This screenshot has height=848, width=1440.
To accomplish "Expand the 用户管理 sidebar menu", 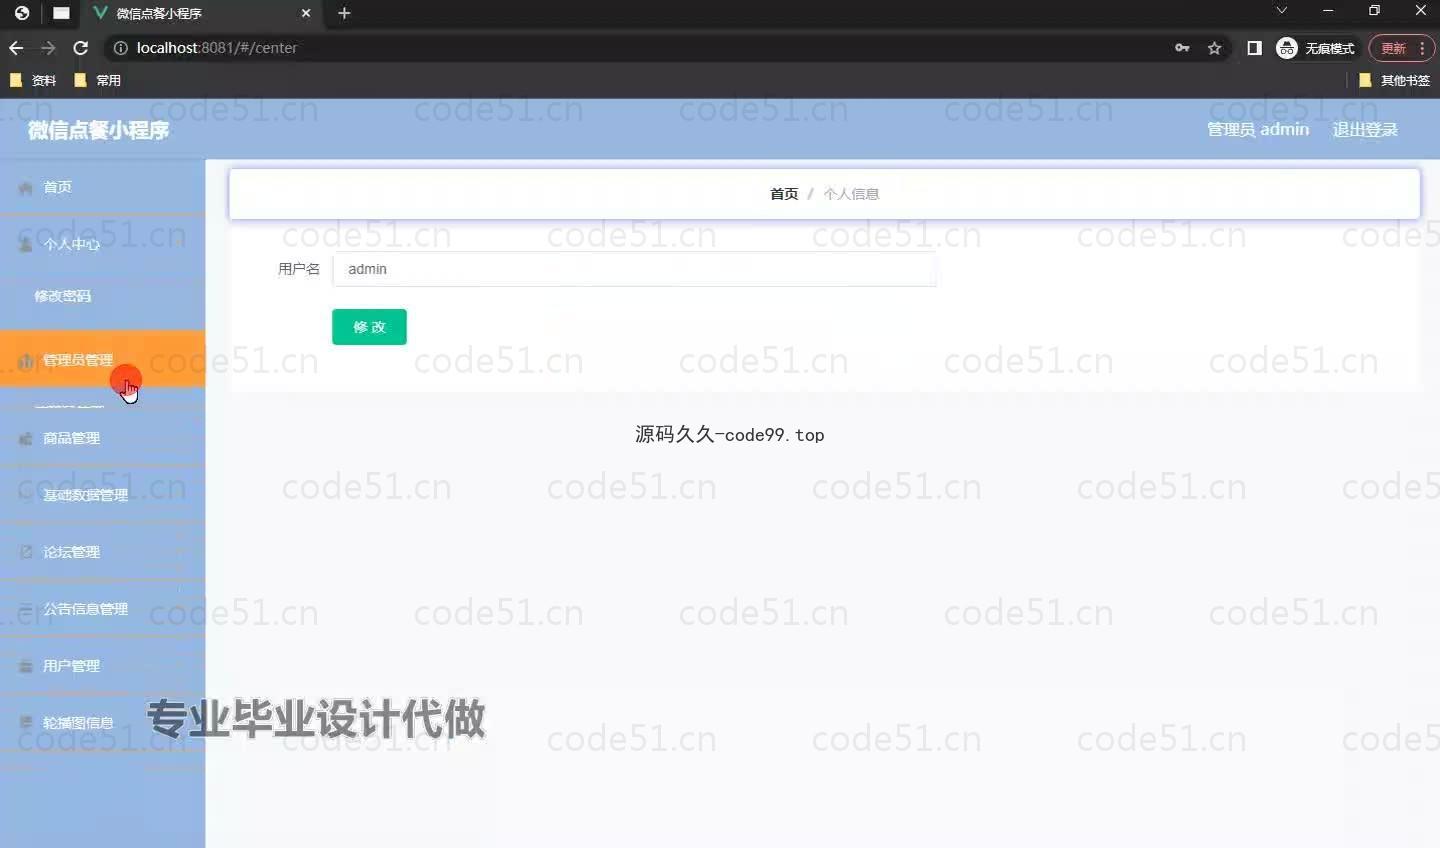I will pyautogui.click(x=102, y=666).
